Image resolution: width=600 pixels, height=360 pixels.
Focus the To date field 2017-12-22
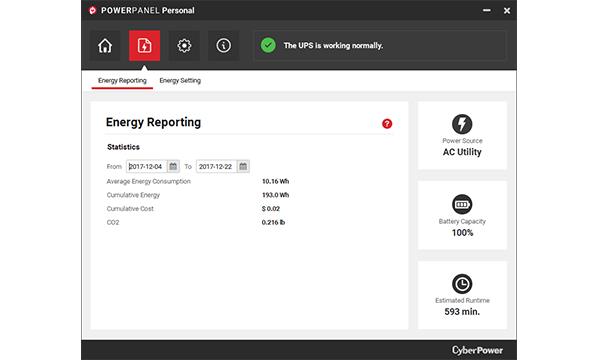(x=217, y=166)
